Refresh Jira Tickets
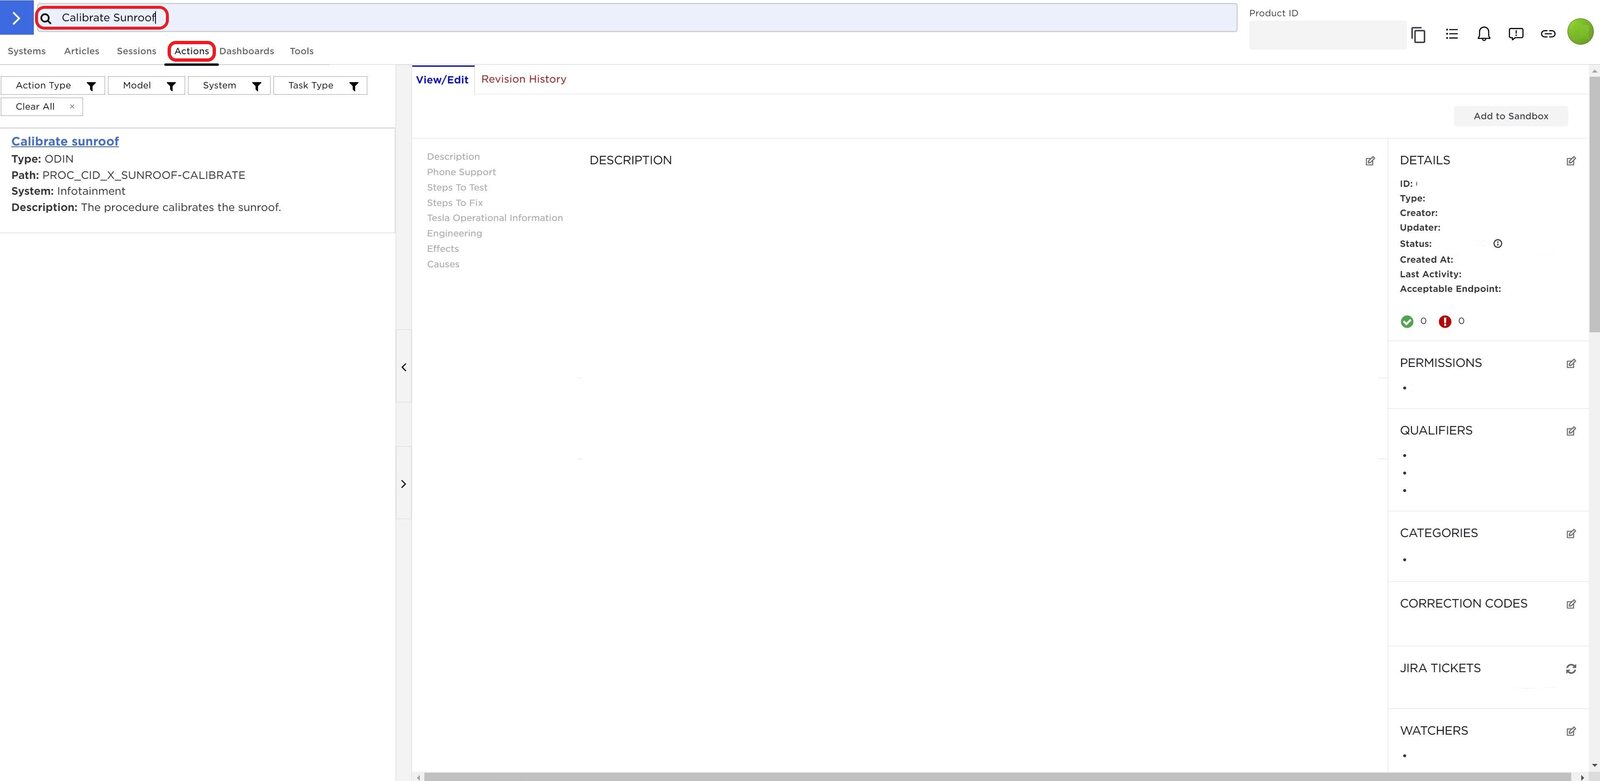 tap(1571, 669)
